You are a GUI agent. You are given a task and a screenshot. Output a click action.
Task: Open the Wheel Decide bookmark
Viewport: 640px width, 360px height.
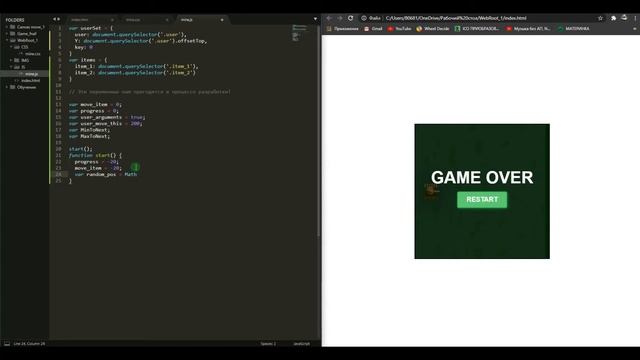click(x=433, y=29)
